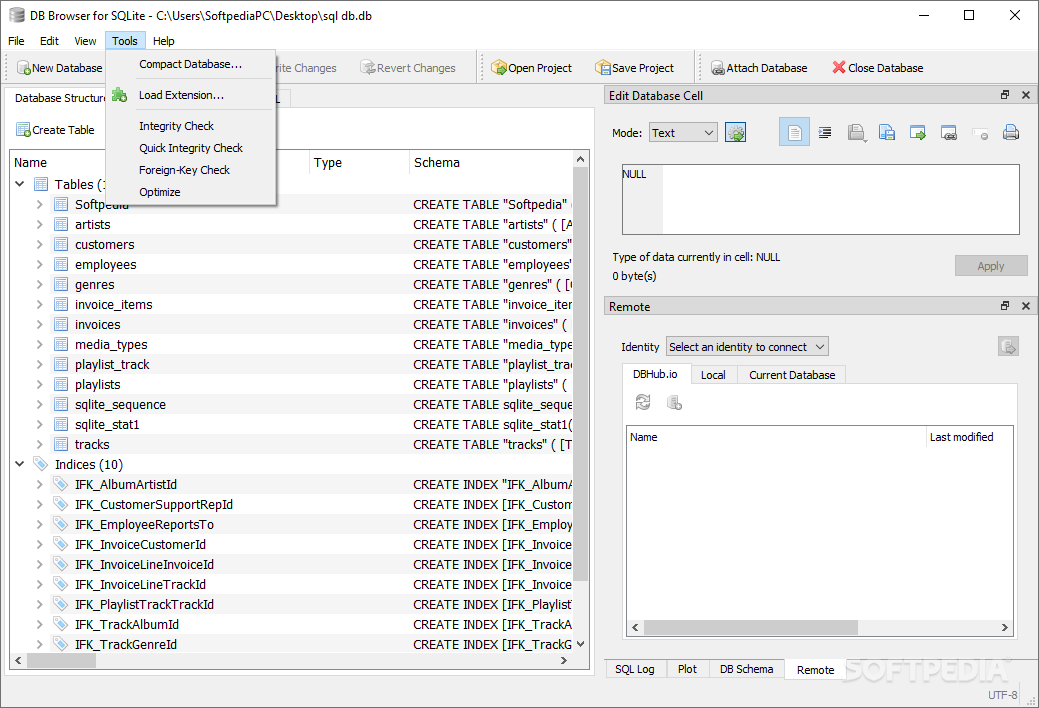The image size is (1039, 708).
Task: Switch to the DB Schema bottom tab
Action: (x=746, y=669)
